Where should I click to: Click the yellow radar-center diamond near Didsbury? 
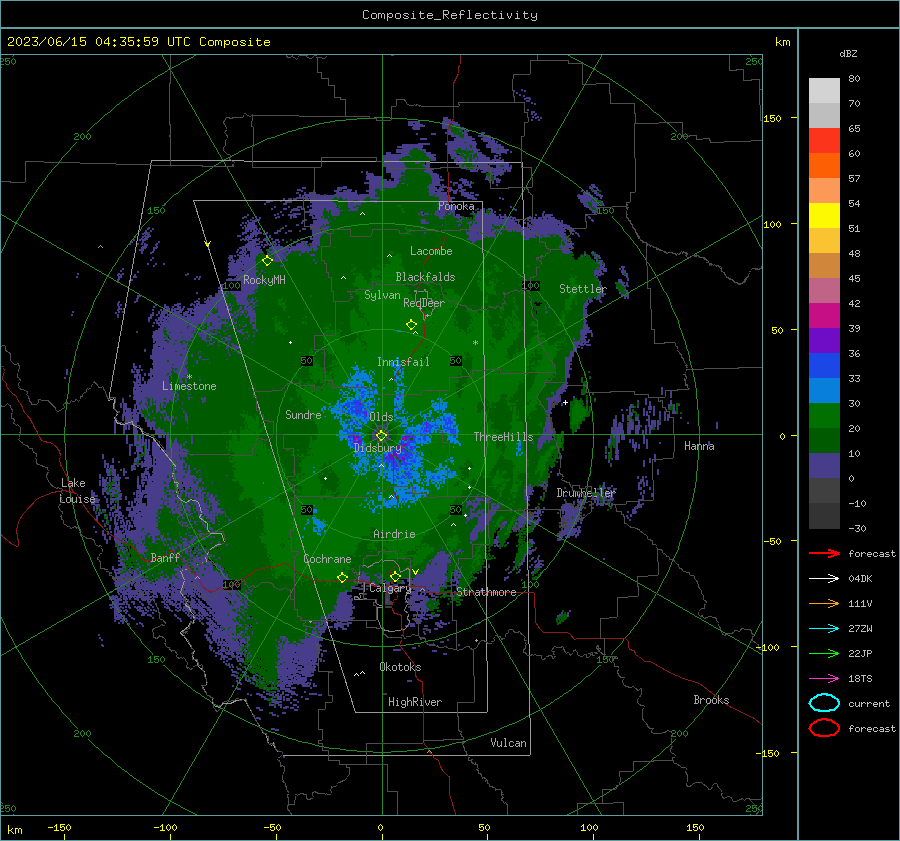(x=381, y=436)
